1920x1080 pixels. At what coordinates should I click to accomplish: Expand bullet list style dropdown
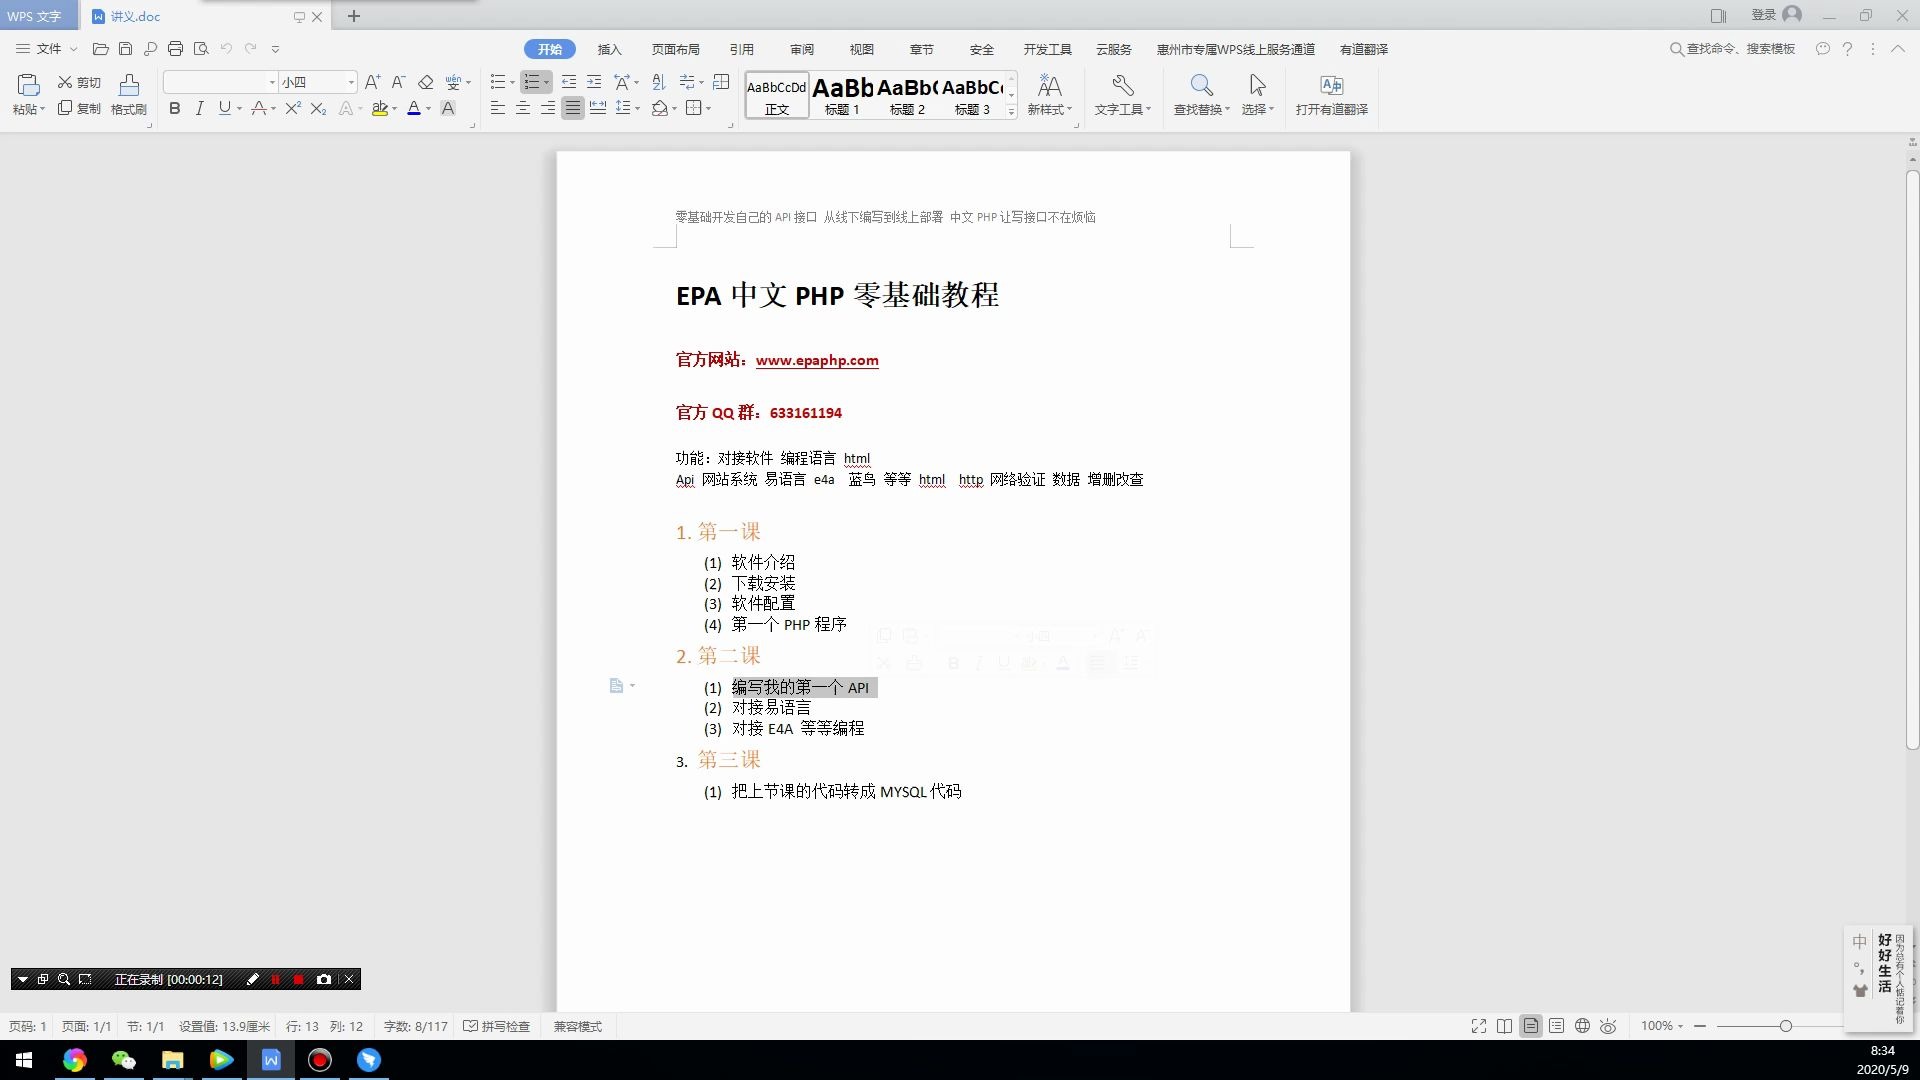513,83
